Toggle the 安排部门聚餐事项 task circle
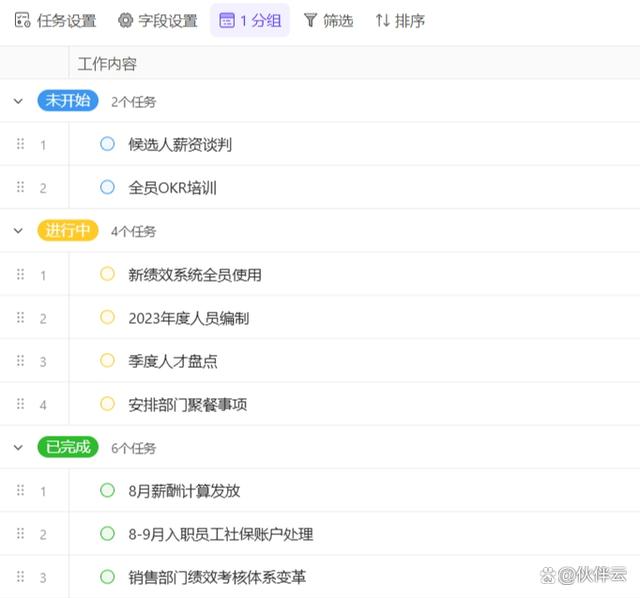Image resolution: width=640 pixels, height=598 pixels. coord(107,404)
